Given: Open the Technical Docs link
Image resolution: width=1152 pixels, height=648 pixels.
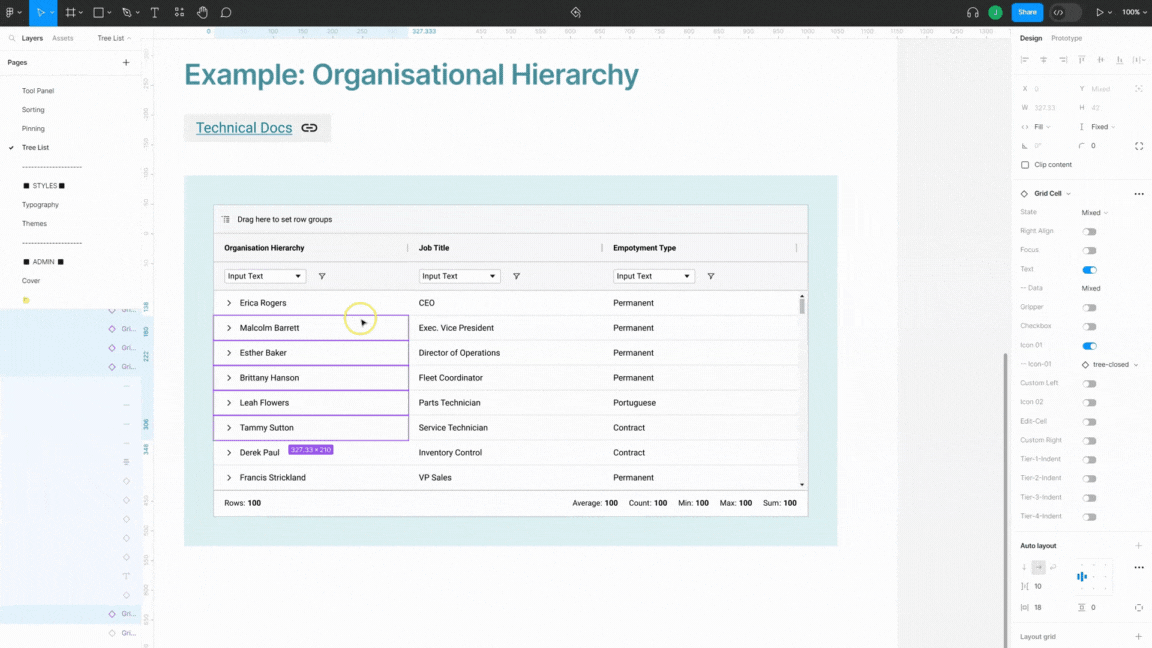Looking at the screenshot, I should click(x=244, y=128).
